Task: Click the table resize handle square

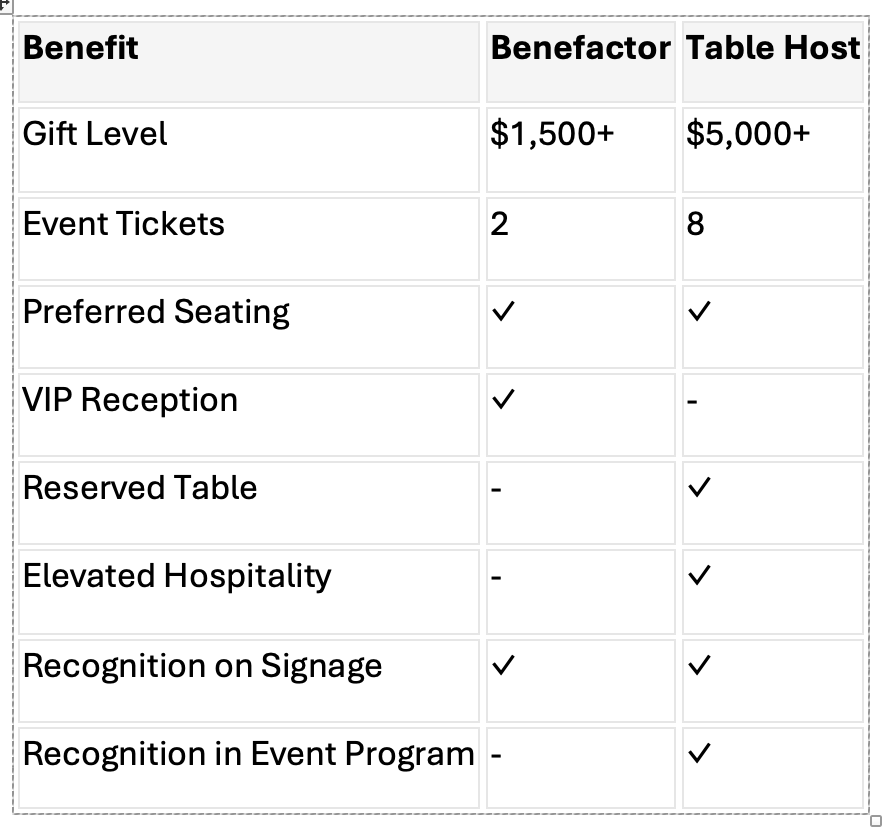Action: click(875, 821)
